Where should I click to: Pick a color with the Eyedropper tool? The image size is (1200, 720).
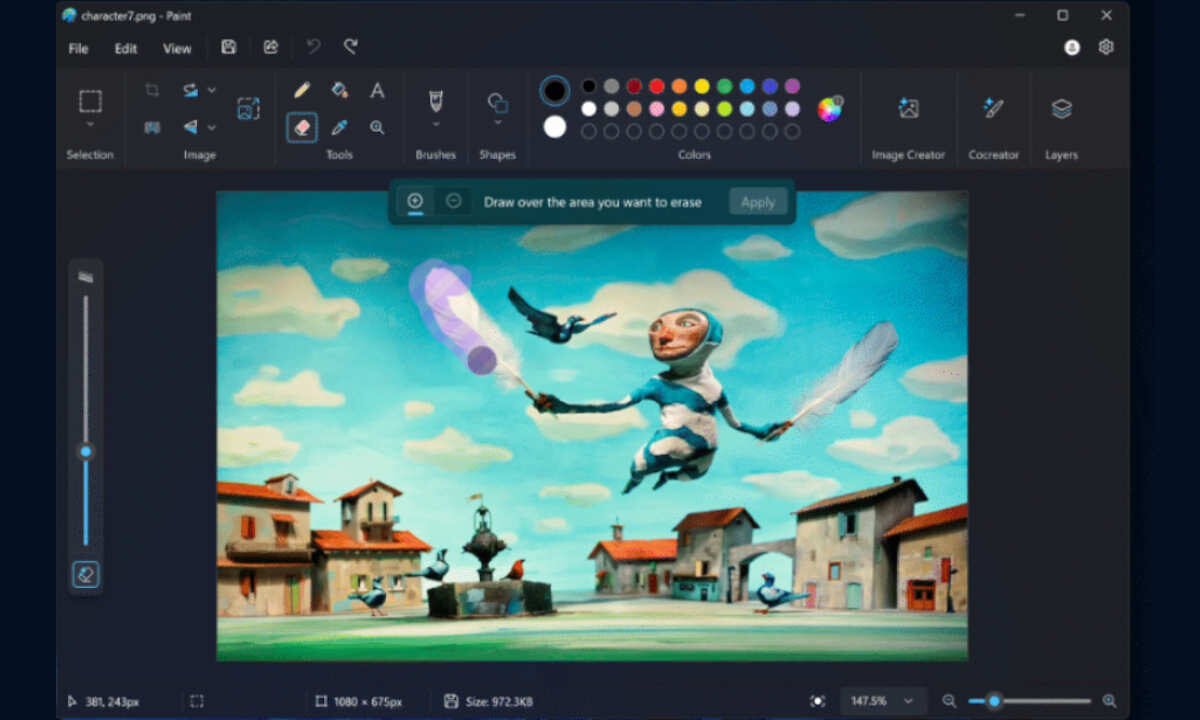pos(339,127)
